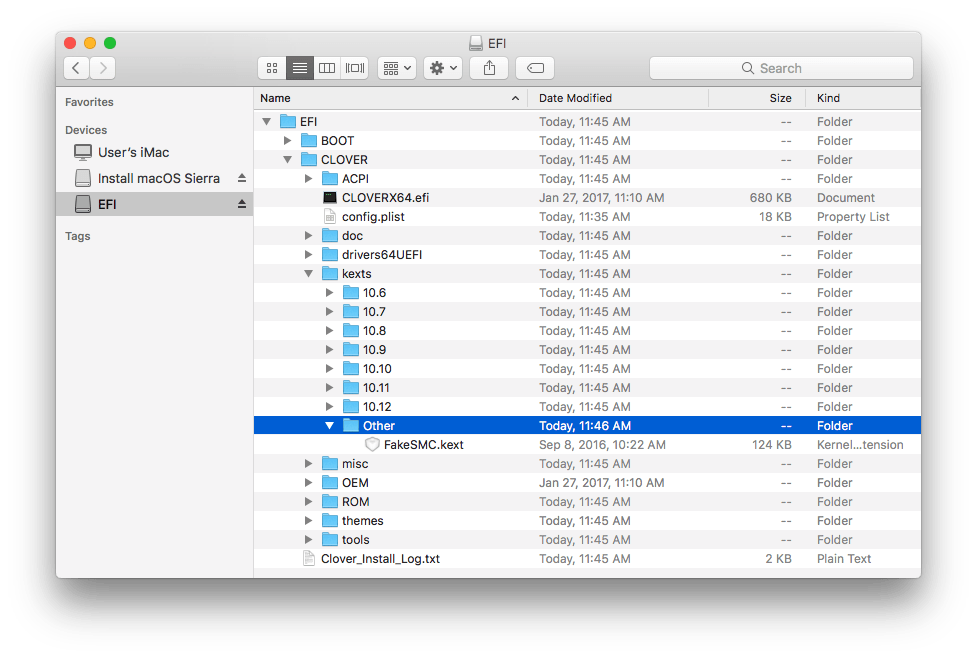
Task: Go forward with the right chevron button
Action: (x=103, y=68)
